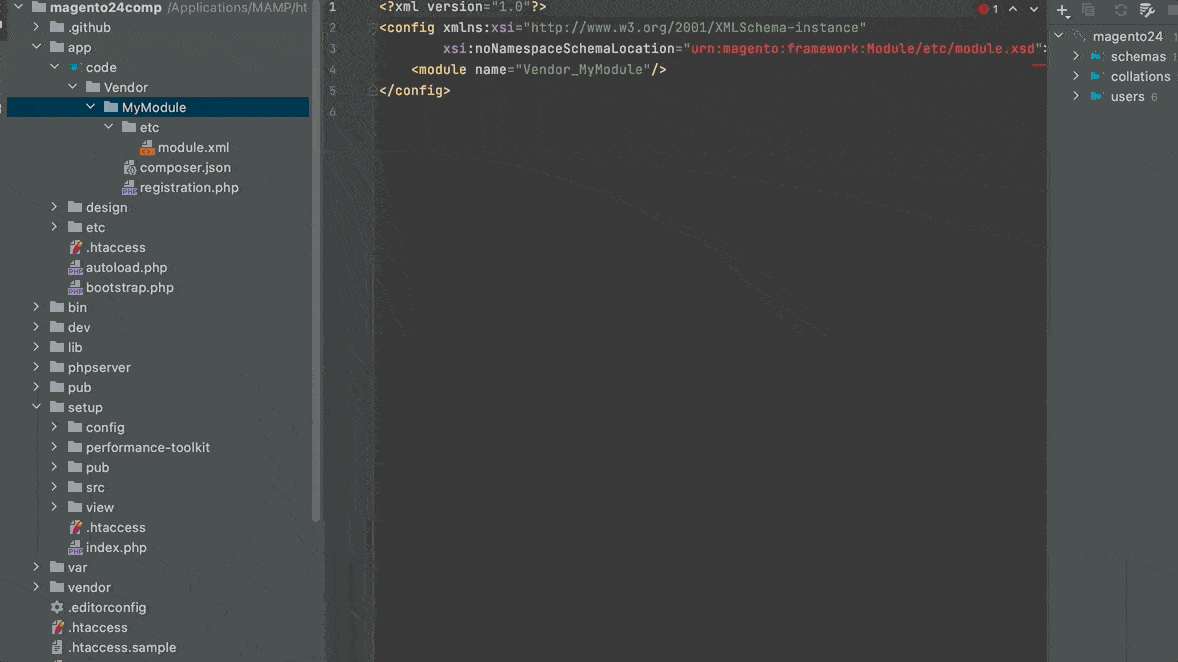The height and width of the screenshot is (662, 1178).
Task: Click the module name line in the editor
Action: pos(540,69)
